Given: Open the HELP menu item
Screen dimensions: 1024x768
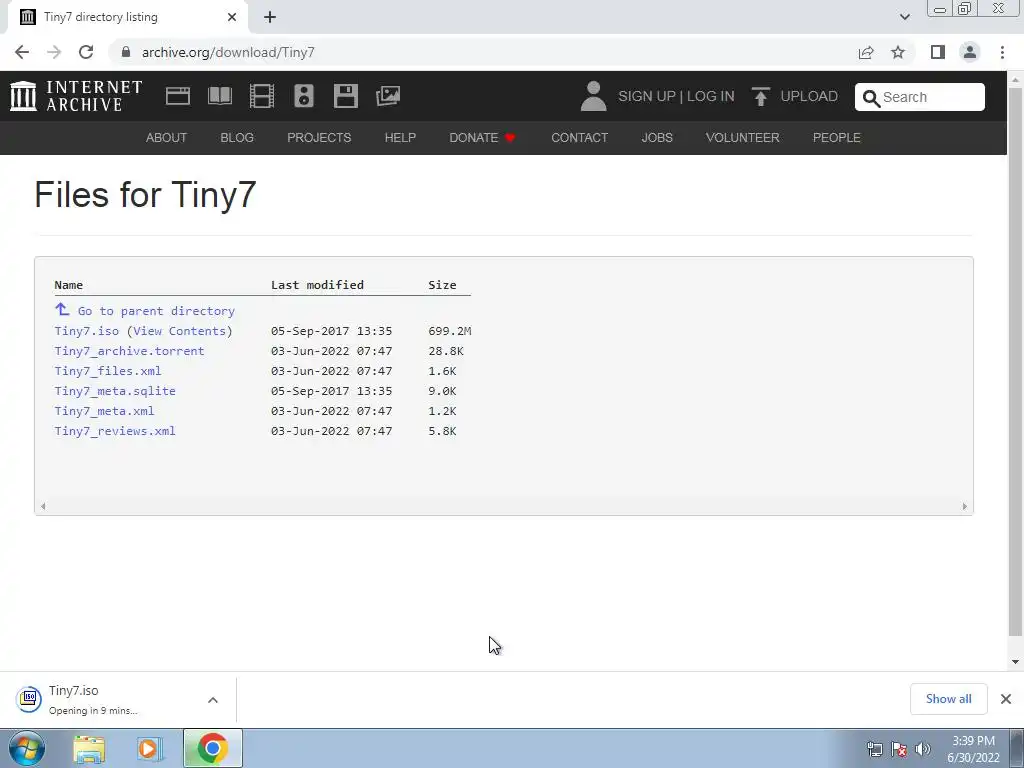Looking at the screenshot, I should click(400, 138).
